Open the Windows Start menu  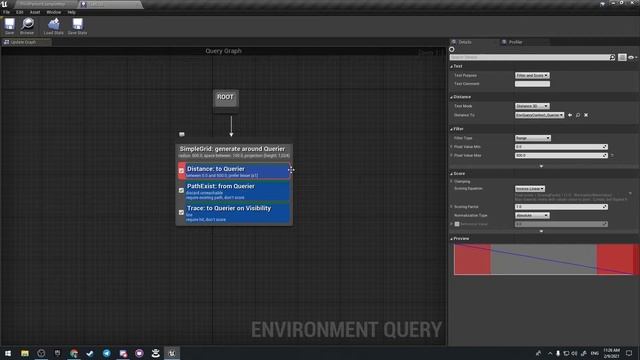click(x=8, y=353)
